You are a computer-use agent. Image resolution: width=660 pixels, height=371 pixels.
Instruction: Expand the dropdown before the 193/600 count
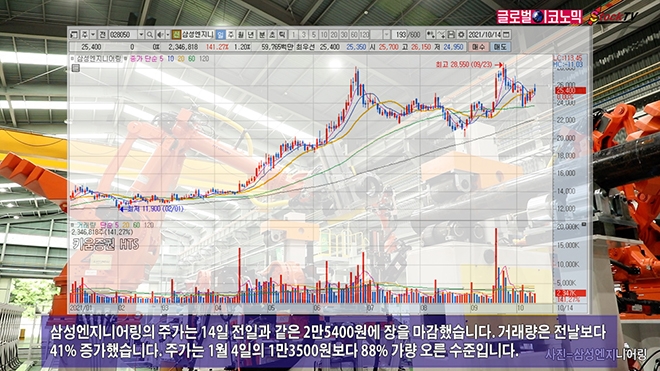pyautogui.click(x=386, y=35)
